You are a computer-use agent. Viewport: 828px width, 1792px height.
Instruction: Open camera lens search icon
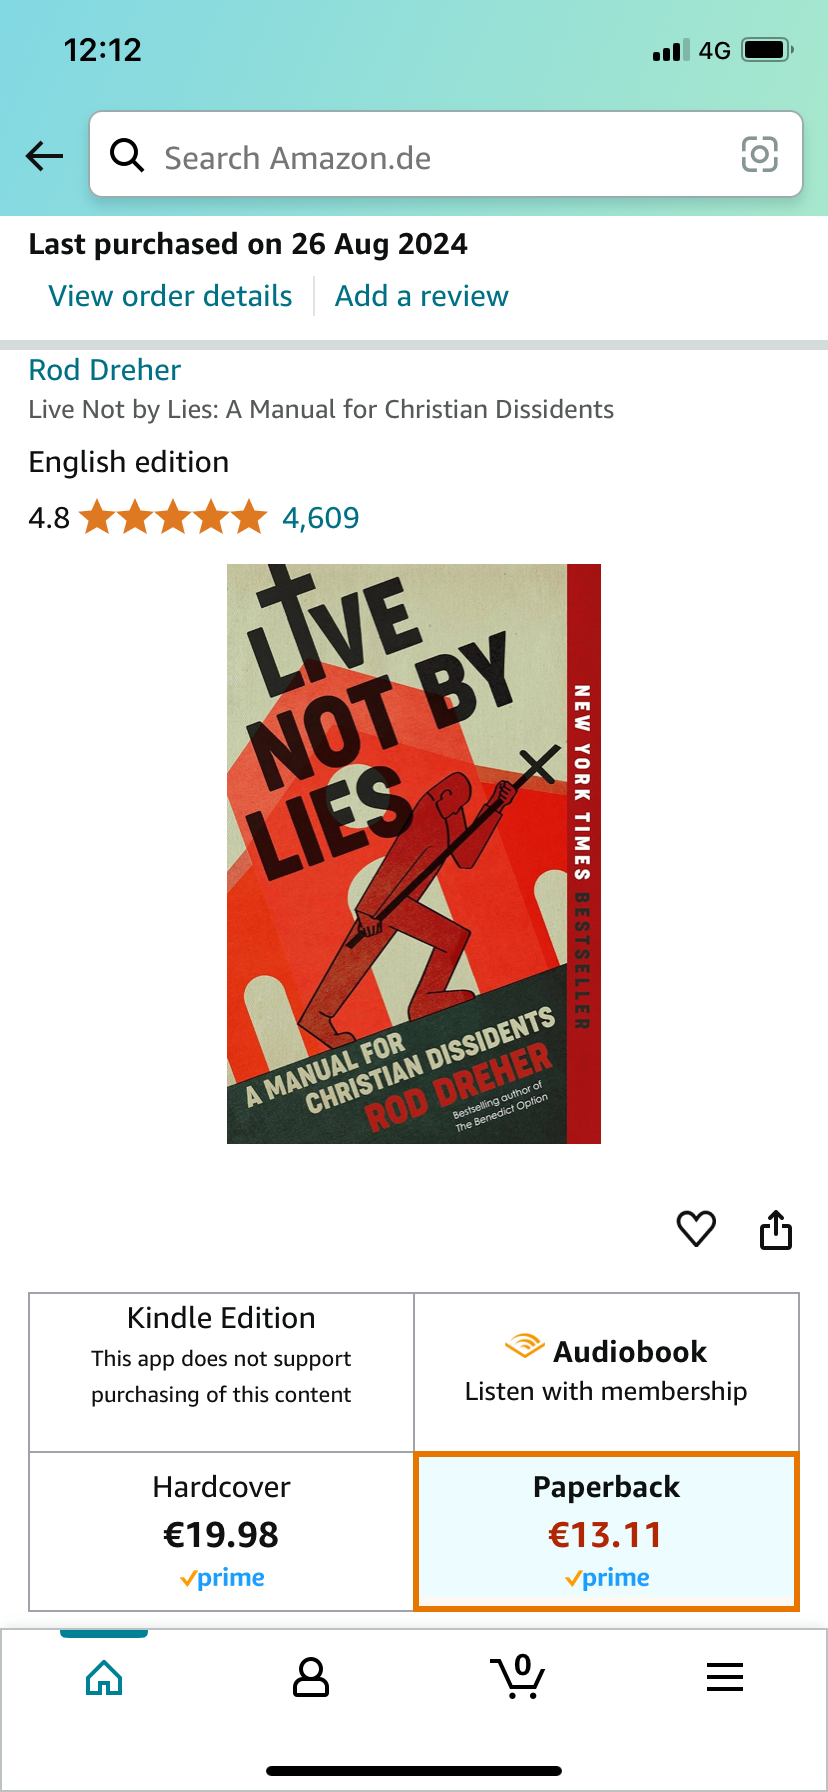pos(759,155)
